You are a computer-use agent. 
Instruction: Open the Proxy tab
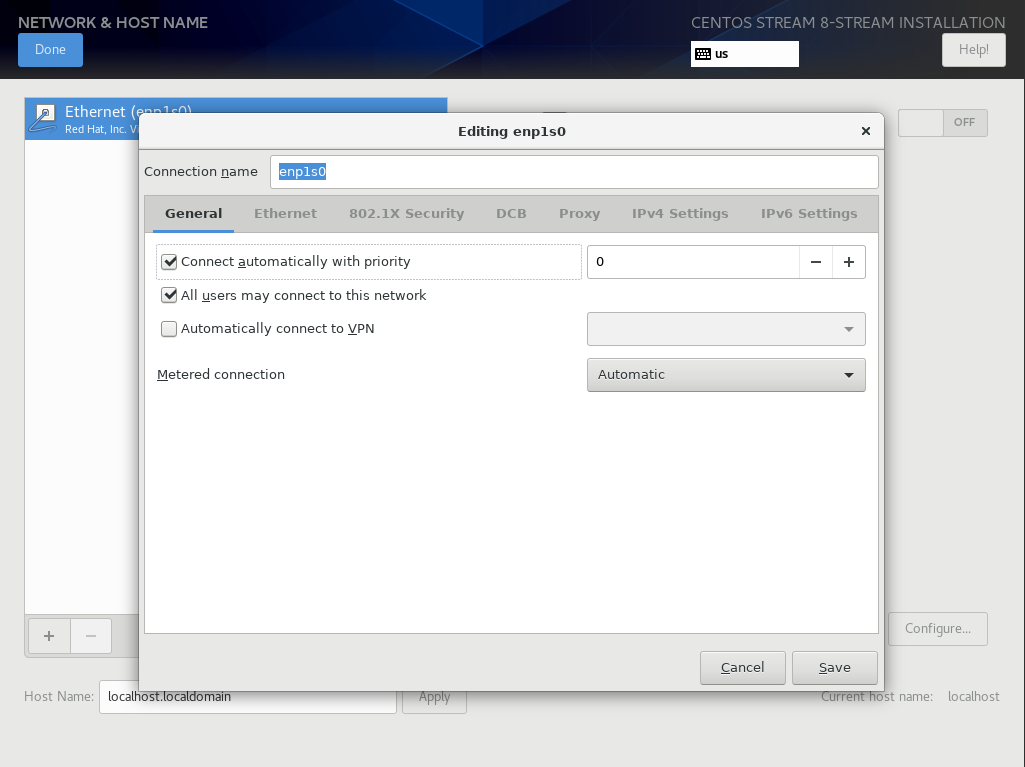pos(579,214)
